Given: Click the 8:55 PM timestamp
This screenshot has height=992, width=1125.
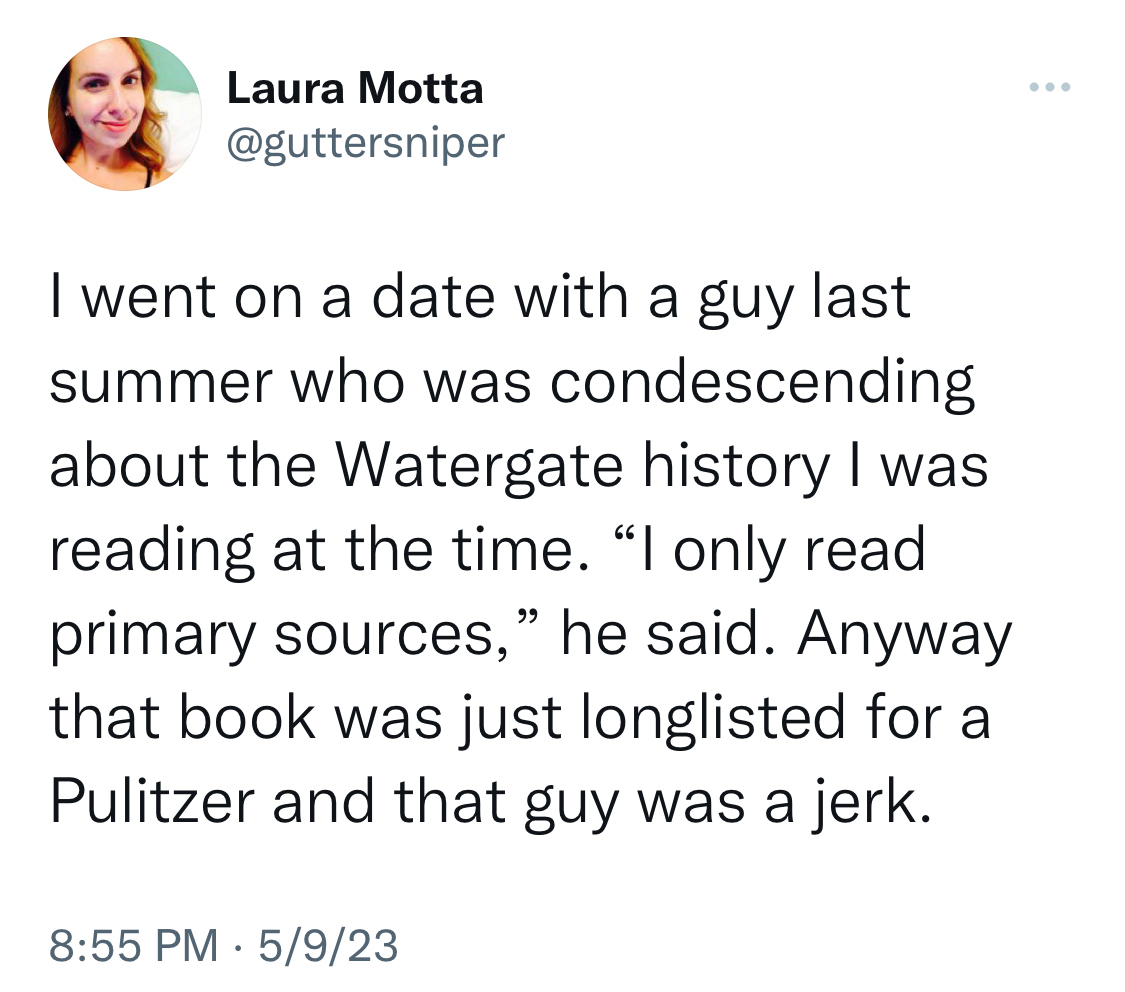Looking at the screenshot, I should (x=134, y=944).
